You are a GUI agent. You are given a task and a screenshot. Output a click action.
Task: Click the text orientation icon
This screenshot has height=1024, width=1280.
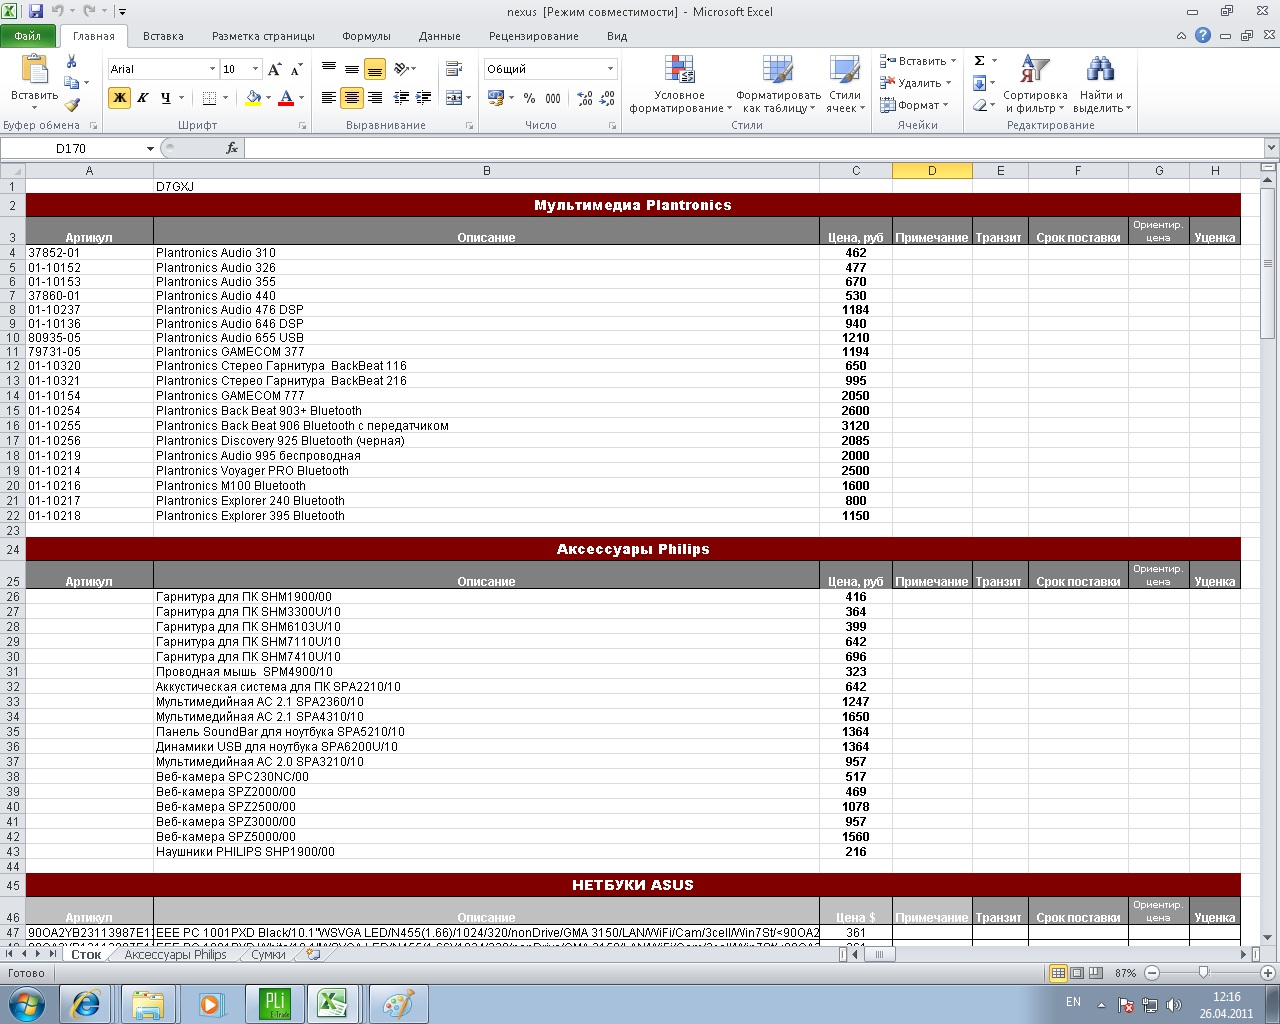click(x=401, y=69)
